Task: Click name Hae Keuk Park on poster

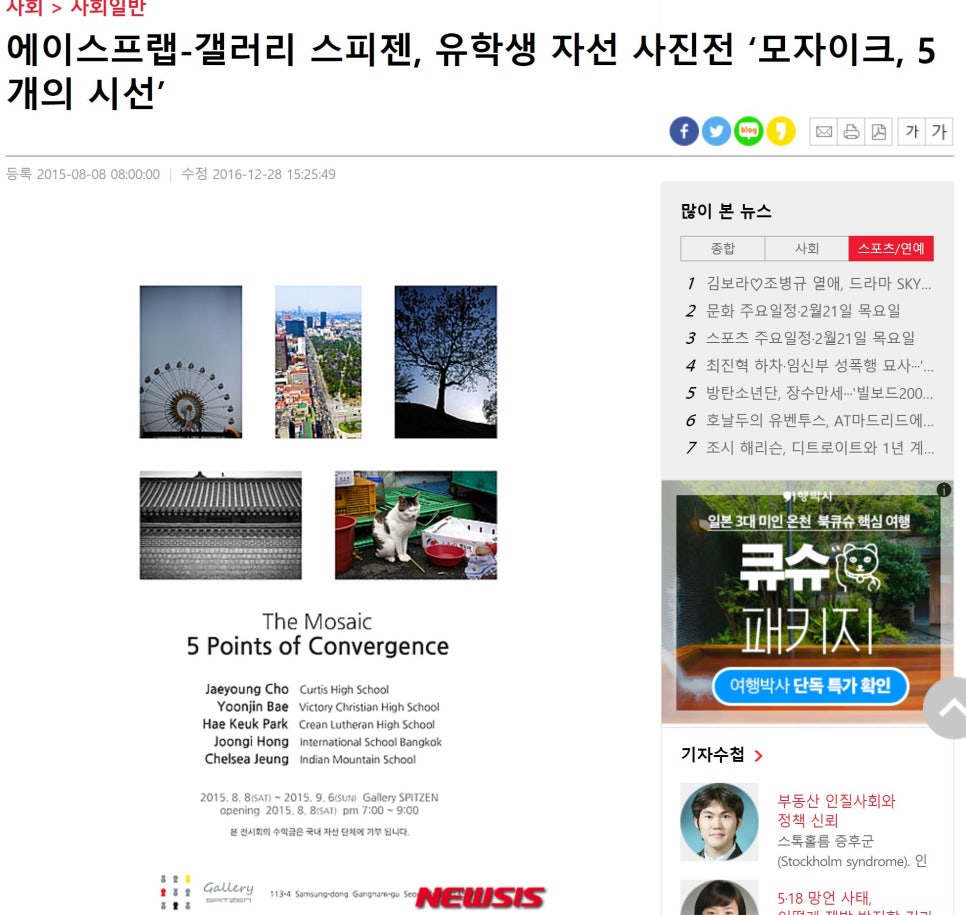Action: [245, 724]
